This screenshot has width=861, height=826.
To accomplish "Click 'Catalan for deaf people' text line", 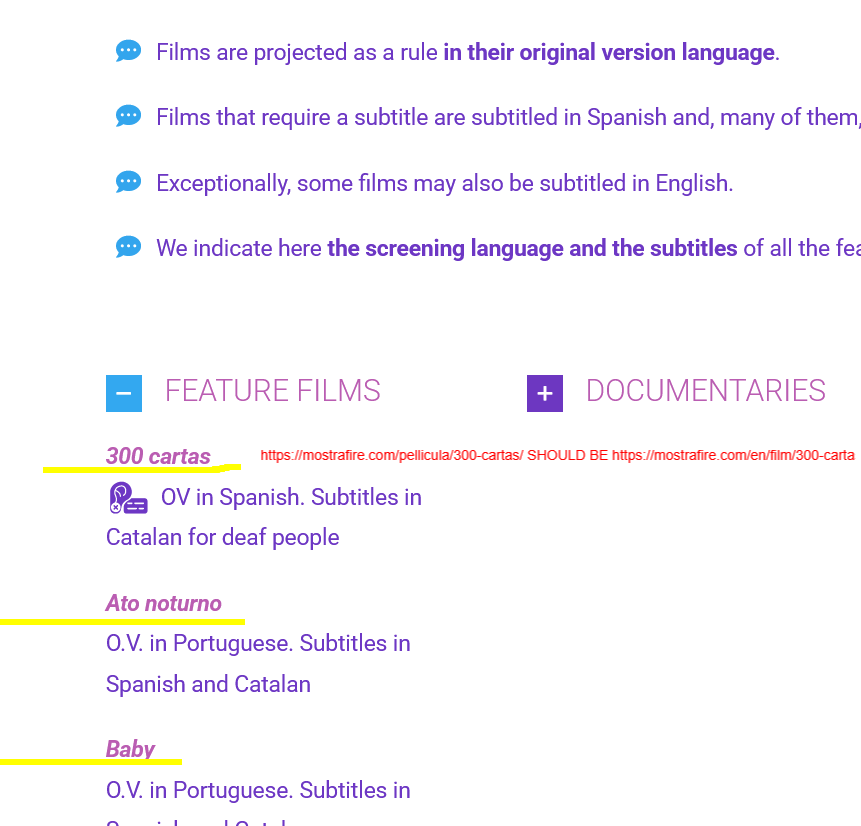I will click(222, 538).
